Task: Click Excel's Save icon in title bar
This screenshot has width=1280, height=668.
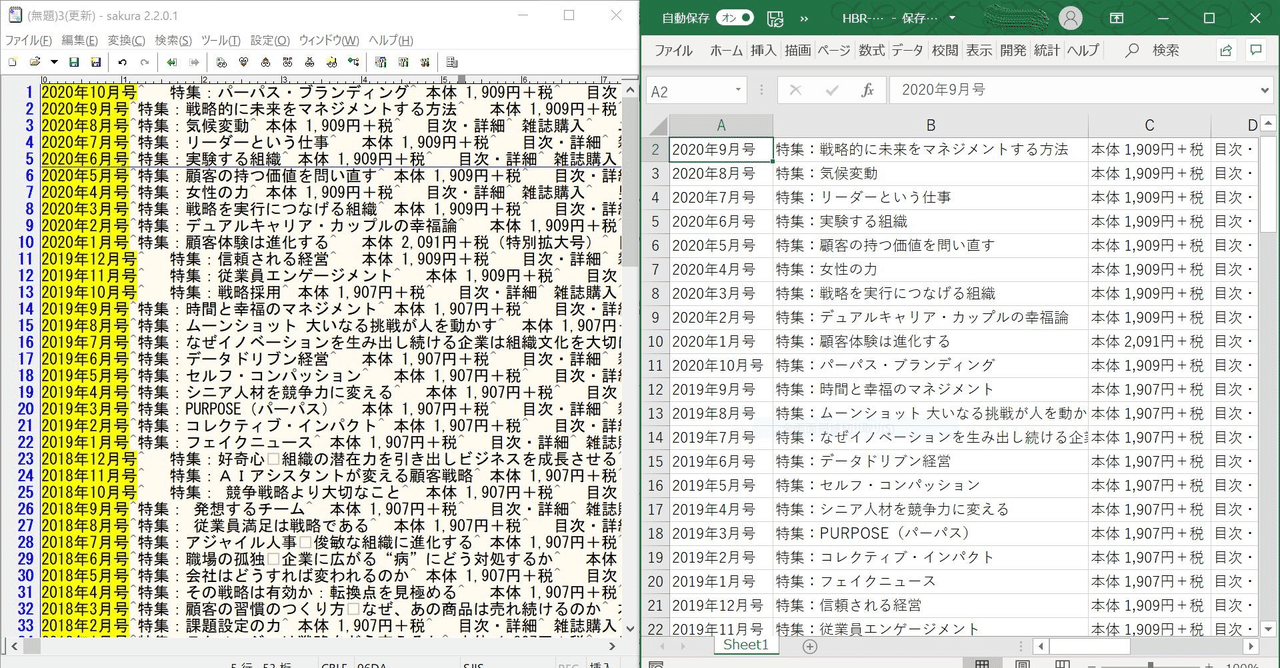Action: click(775, 18)
